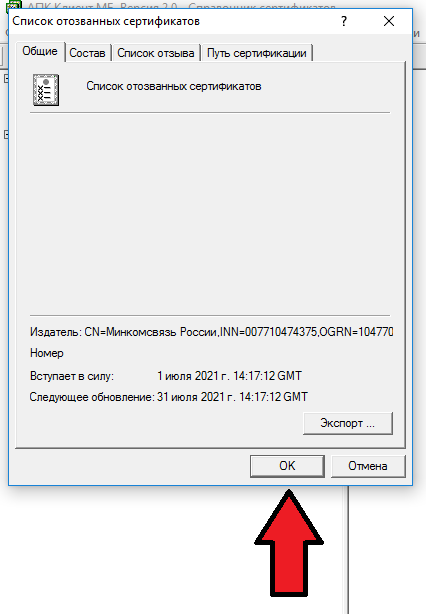
Task: Expand the lower tree node at left edge
Action: pyautogui.click(x=6, y=135)
